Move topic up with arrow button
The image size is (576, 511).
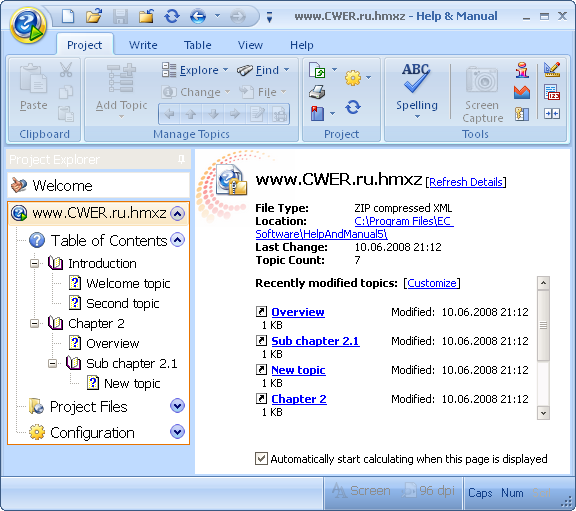point(191,114)
